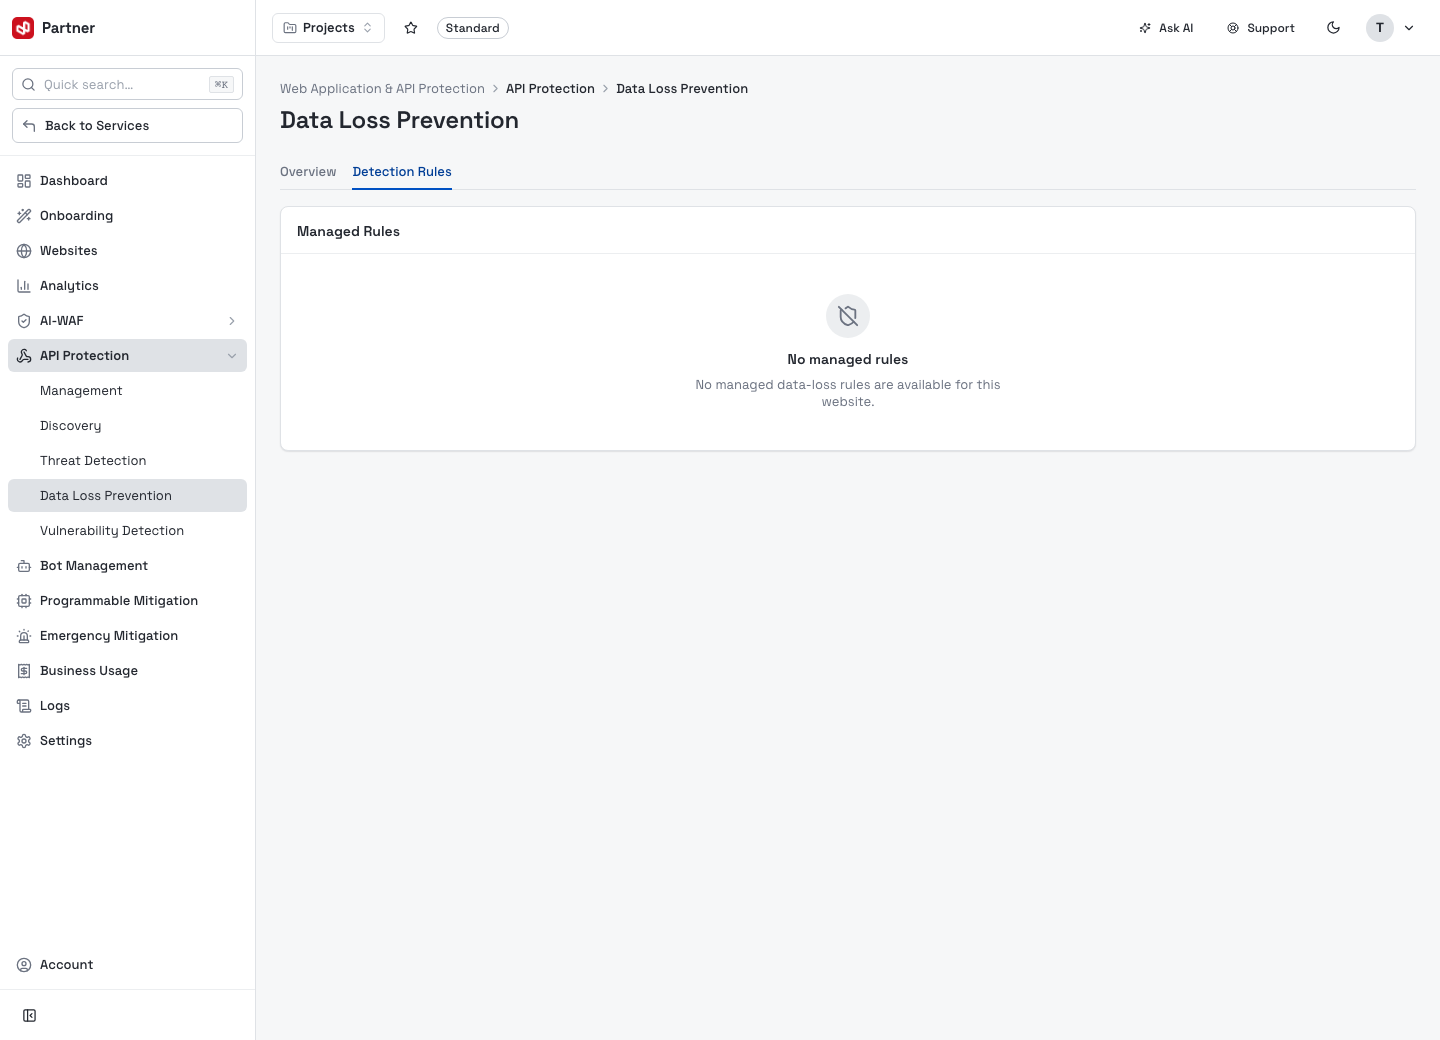Click the Back to Services button
Viewport: 1440px width, 1040px height.
(x=127, y=126)
